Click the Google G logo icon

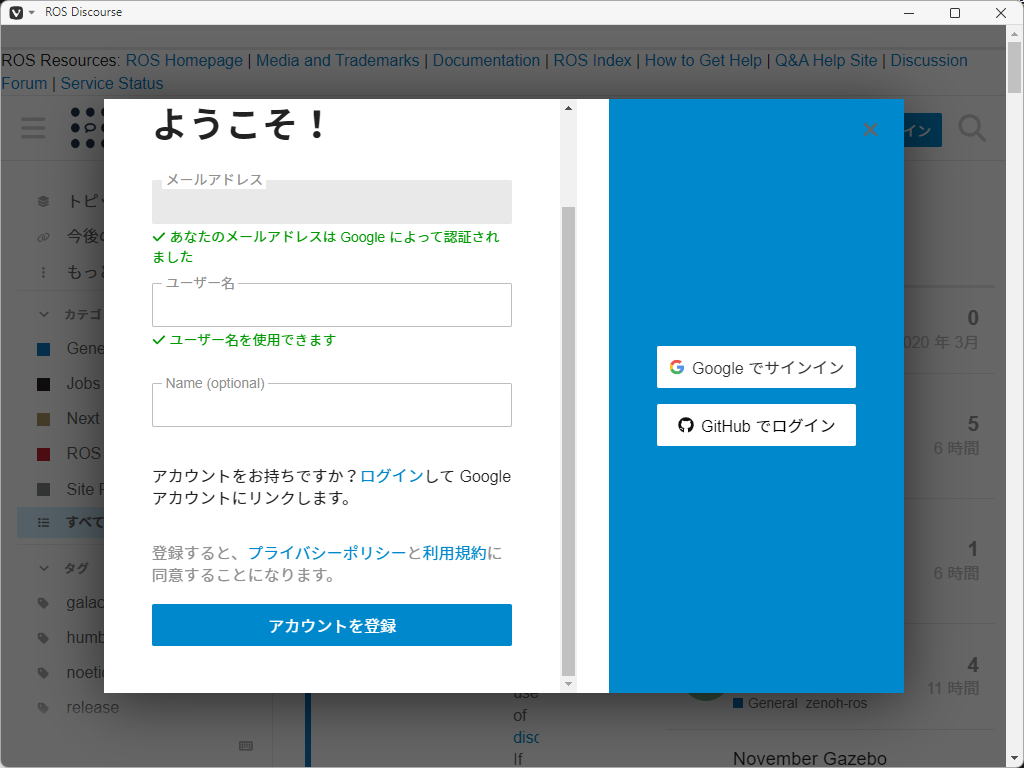tap(677, 367)
